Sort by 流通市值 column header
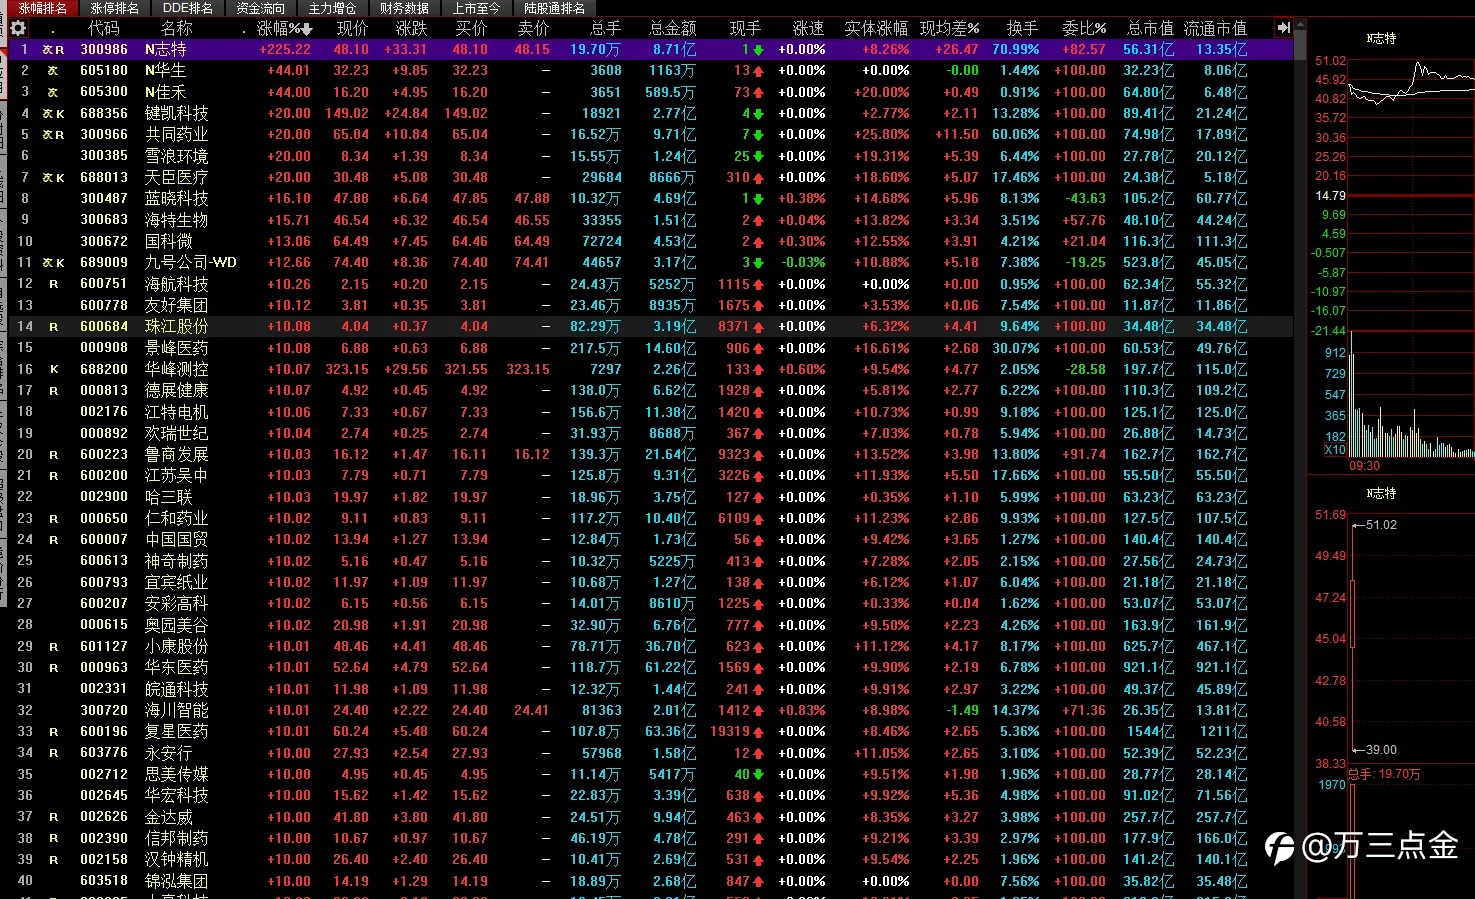The width and height of the screenshot is (1475, 899). pyautogui.click(x=1215, y=28)
